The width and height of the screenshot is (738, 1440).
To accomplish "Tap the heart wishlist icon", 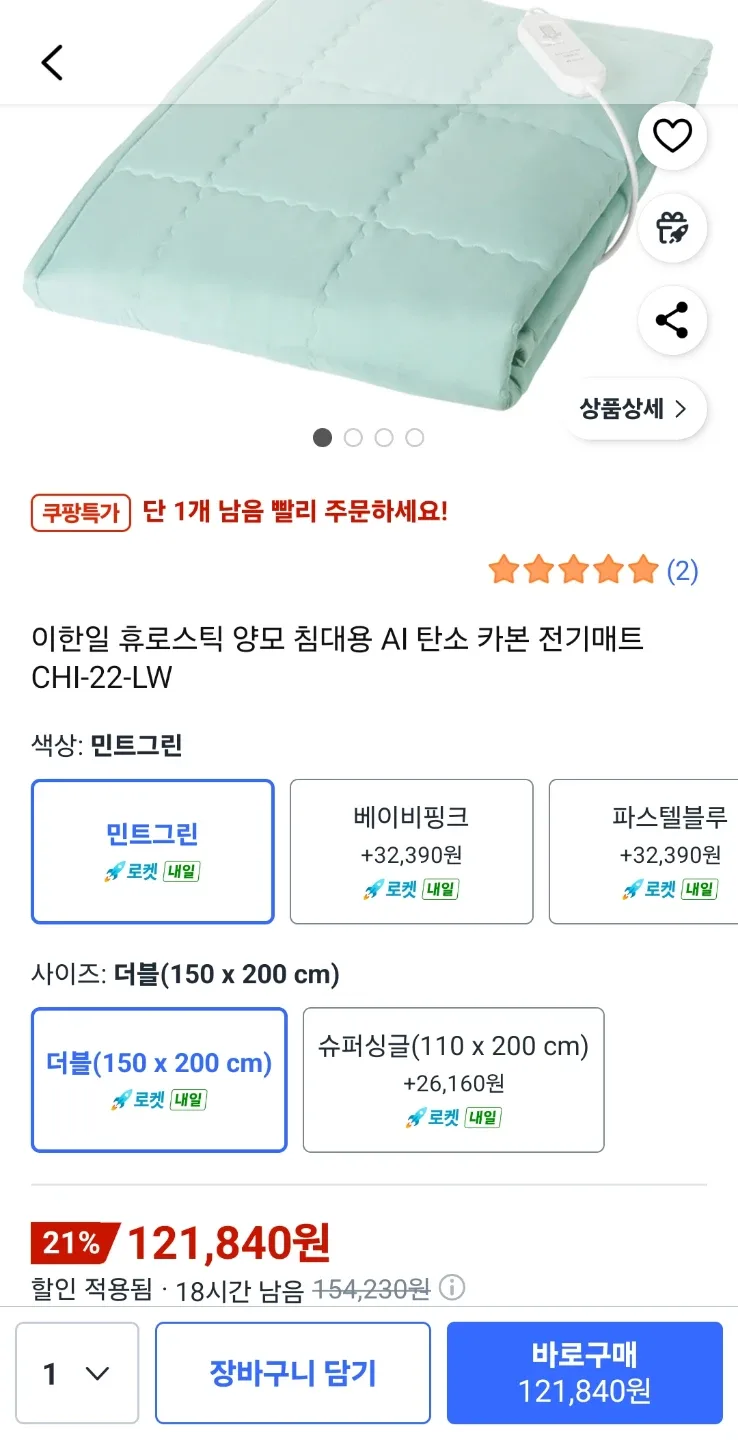I will [672, 136].
